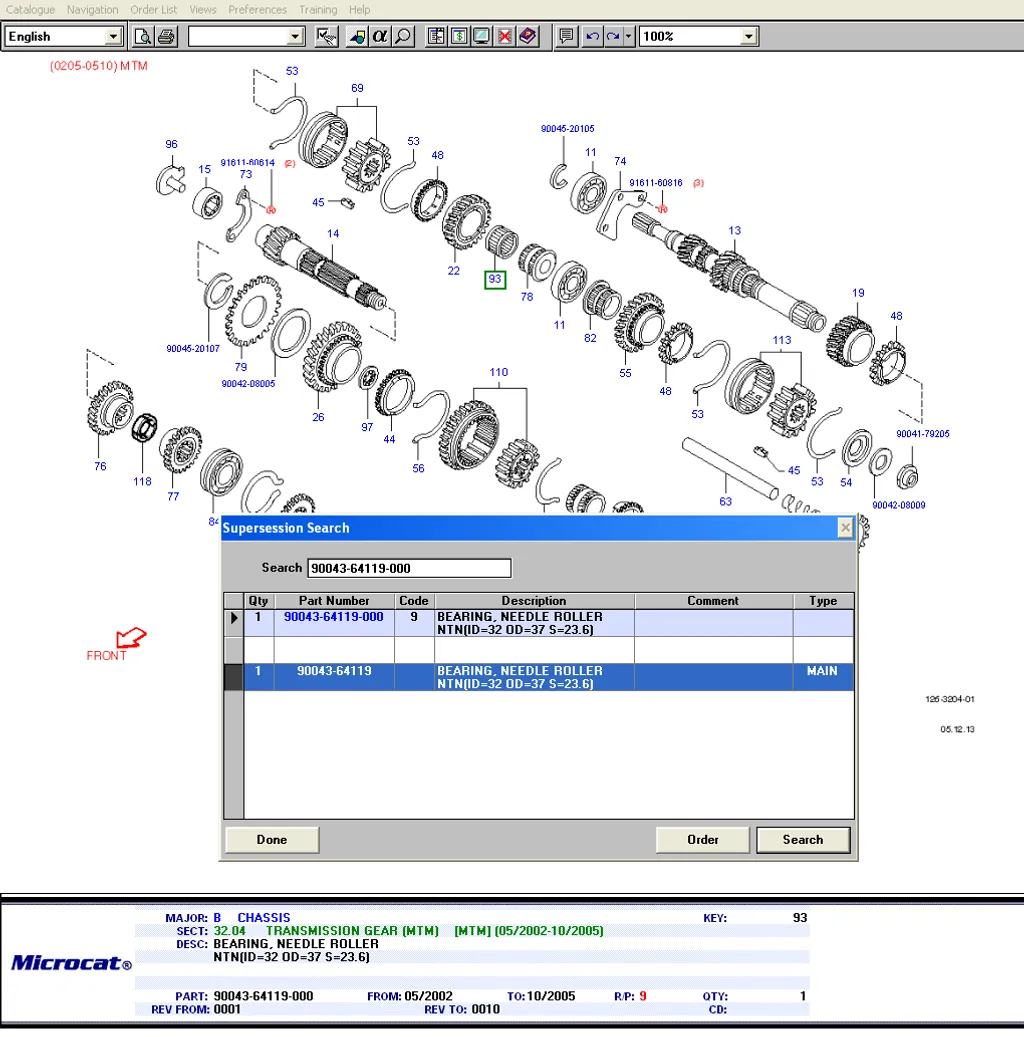1024x1037 pixels.
Task: Click the checklist hand toolbar icon
Action: pyautogui.click(x=327, y=36)
